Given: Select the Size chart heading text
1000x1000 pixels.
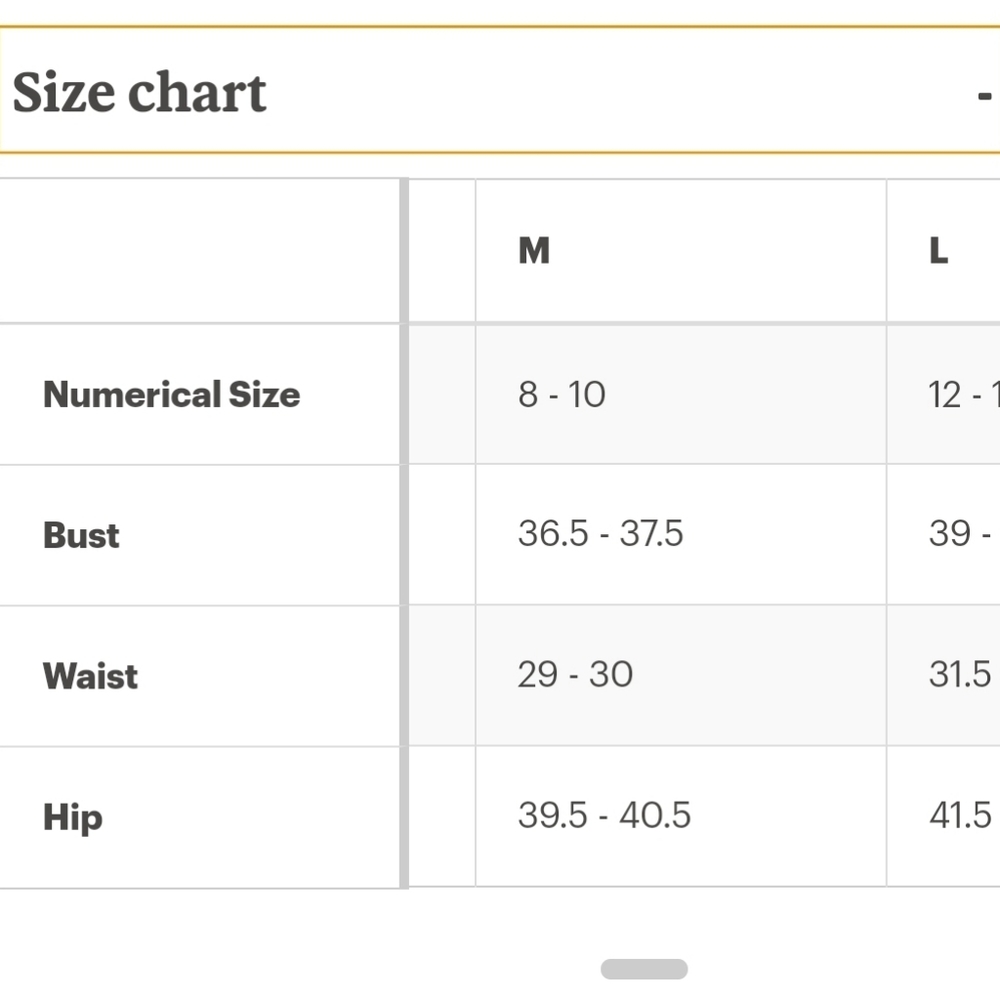Looking at the screenshot, I should tap(139, 92).
